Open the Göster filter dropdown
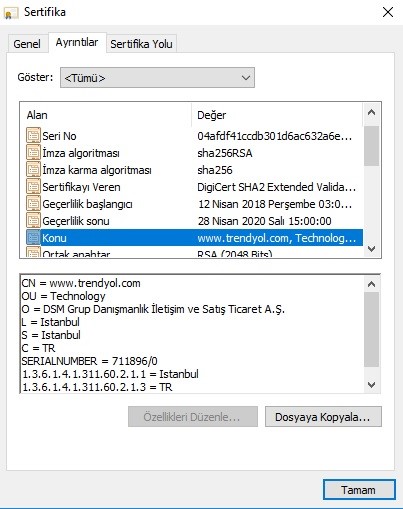Viewport: 403px width, 509px height. pos(157,78)
